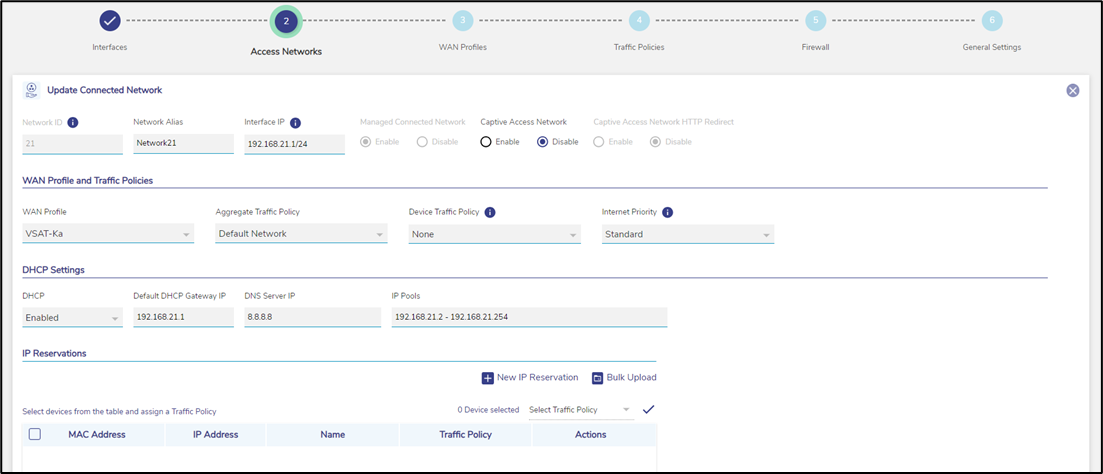Click the New IP Reservation link text
The width and height of the screenshot is (1103, 474).
click(537, 378)
